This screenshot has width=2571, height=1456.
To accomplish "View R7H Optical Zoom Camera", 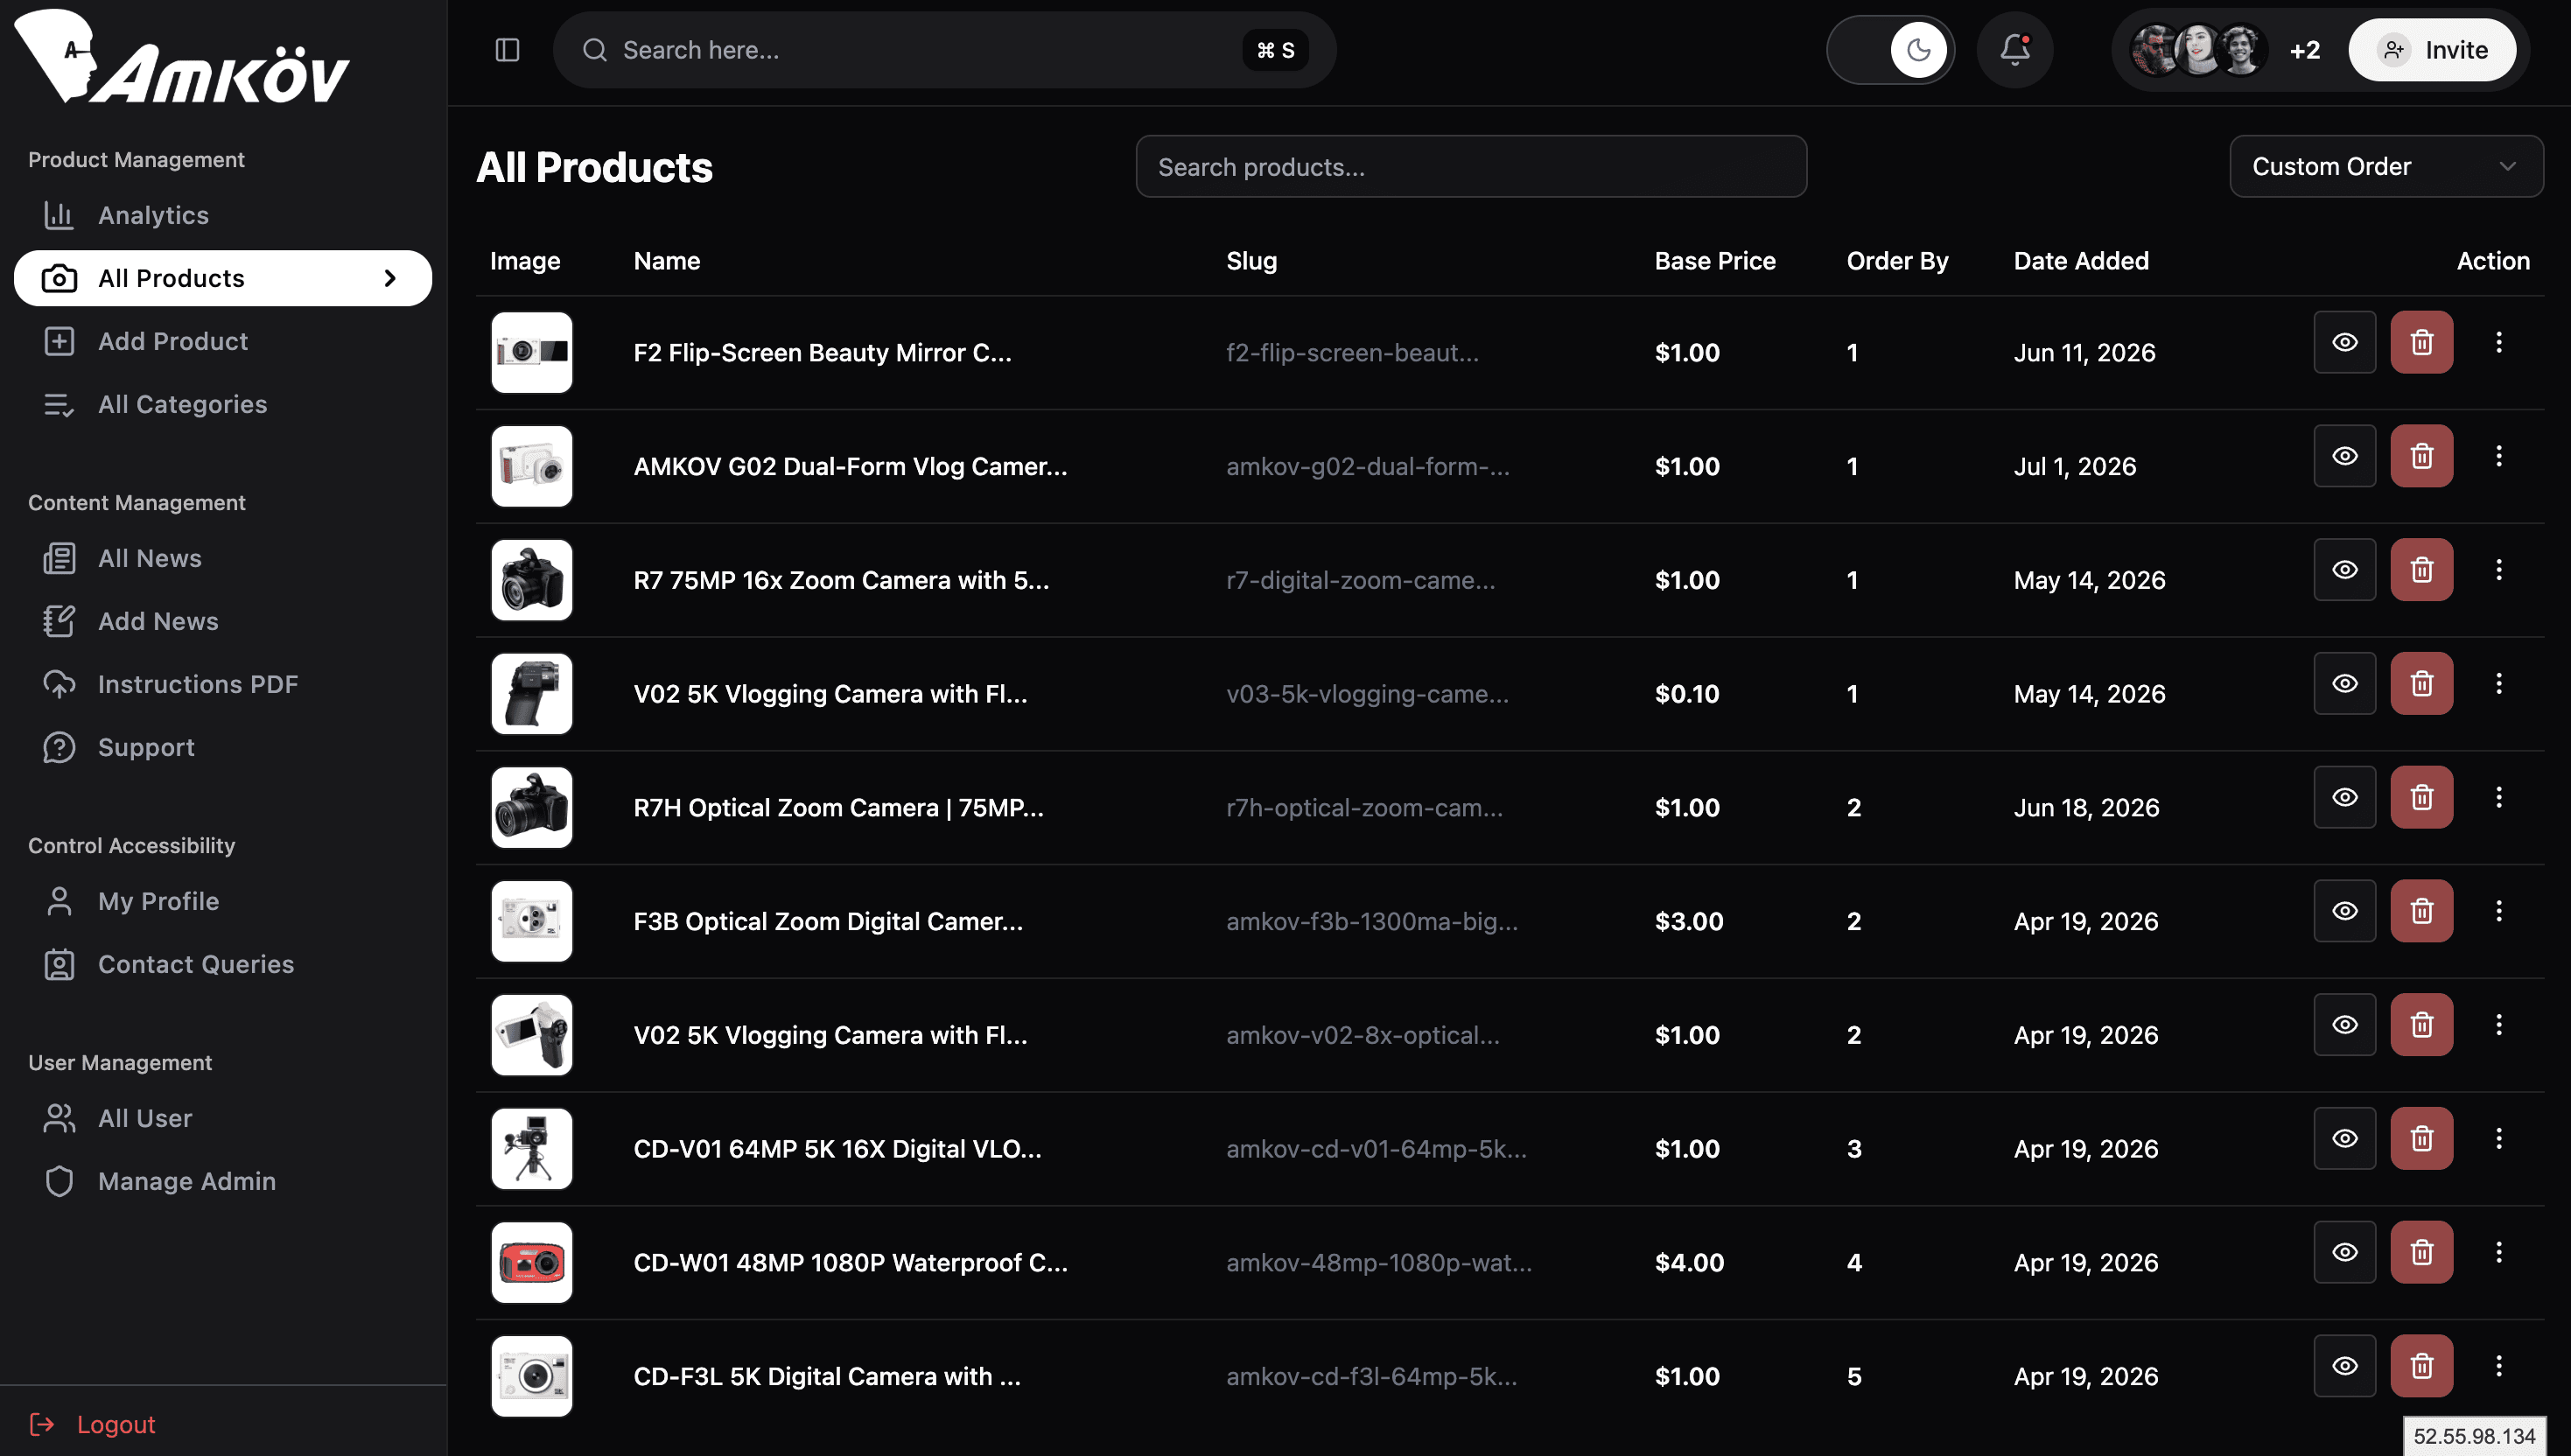I will click(x=2344, y=798).
